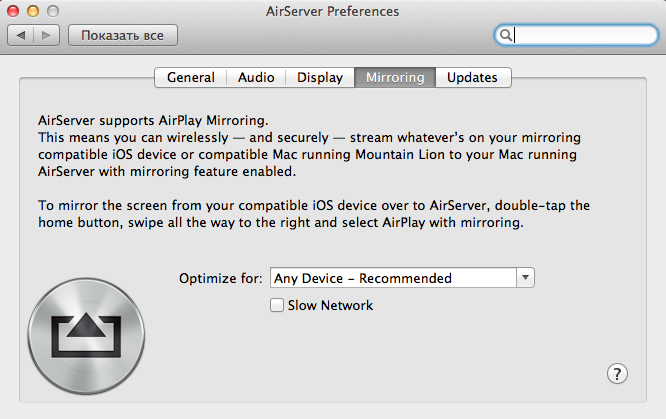Open the Audio tab
Viewport: 666px width, 419px height.
(256, 77)
